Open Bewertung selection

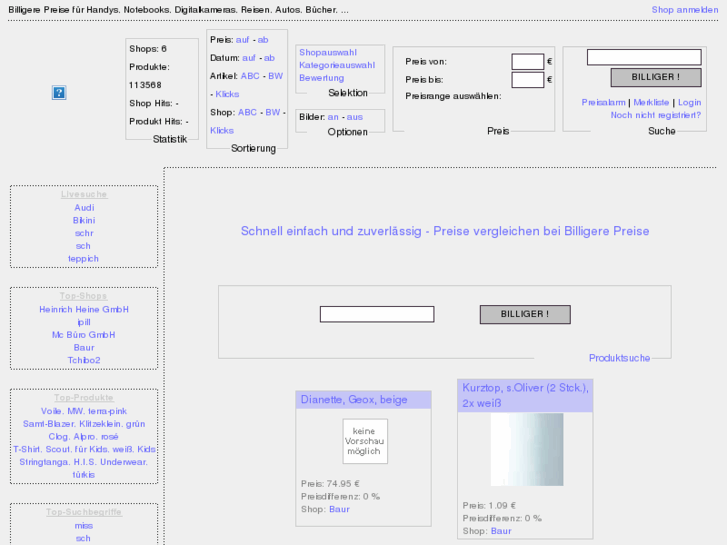pyautogui.click(x=321, y=78)
